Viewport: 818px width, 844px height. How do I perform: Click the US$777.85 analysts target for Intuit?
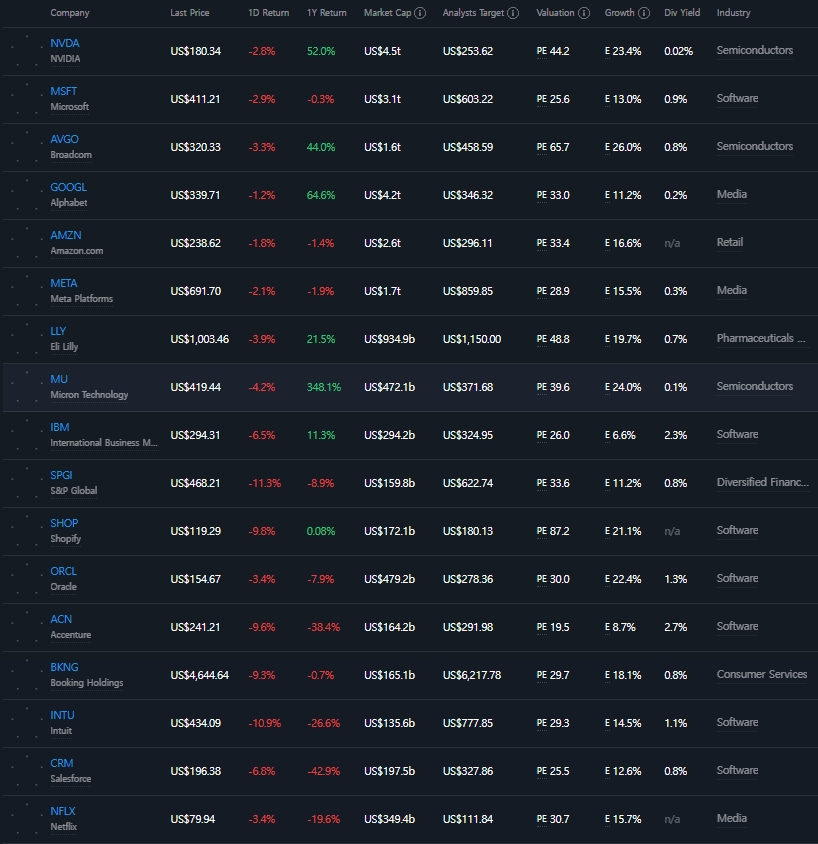(468, 723)
